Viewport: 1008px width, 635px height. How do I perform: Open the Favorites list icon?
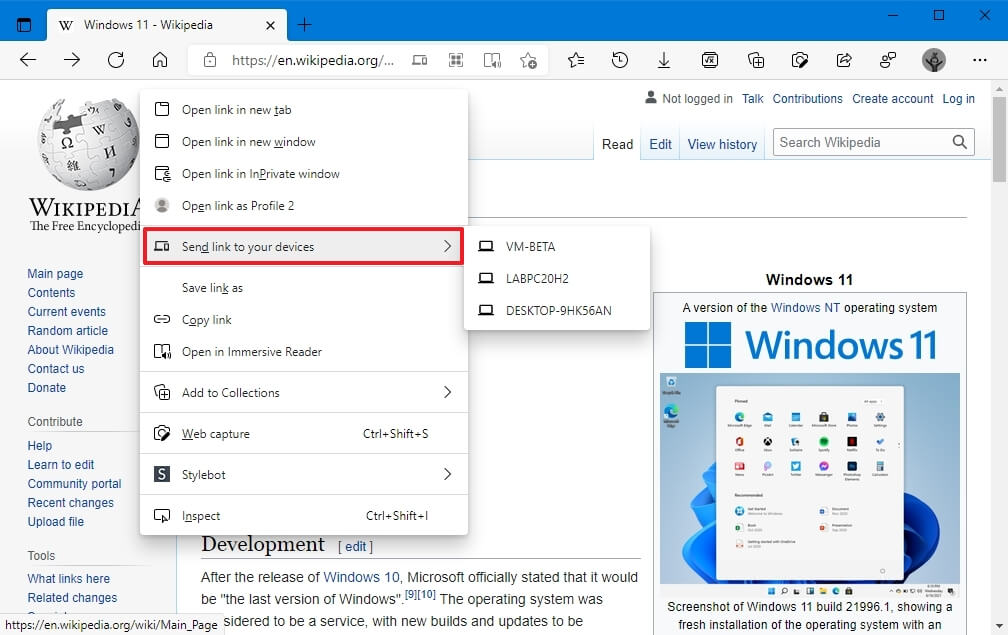tap(576, 60)
